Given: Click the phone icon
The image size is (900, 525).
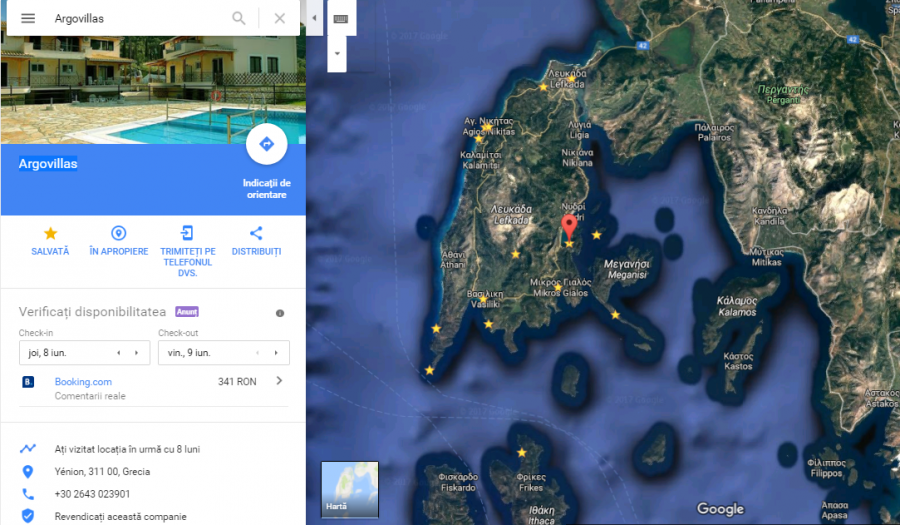Looking at the screenshot, I should point(28,494).
